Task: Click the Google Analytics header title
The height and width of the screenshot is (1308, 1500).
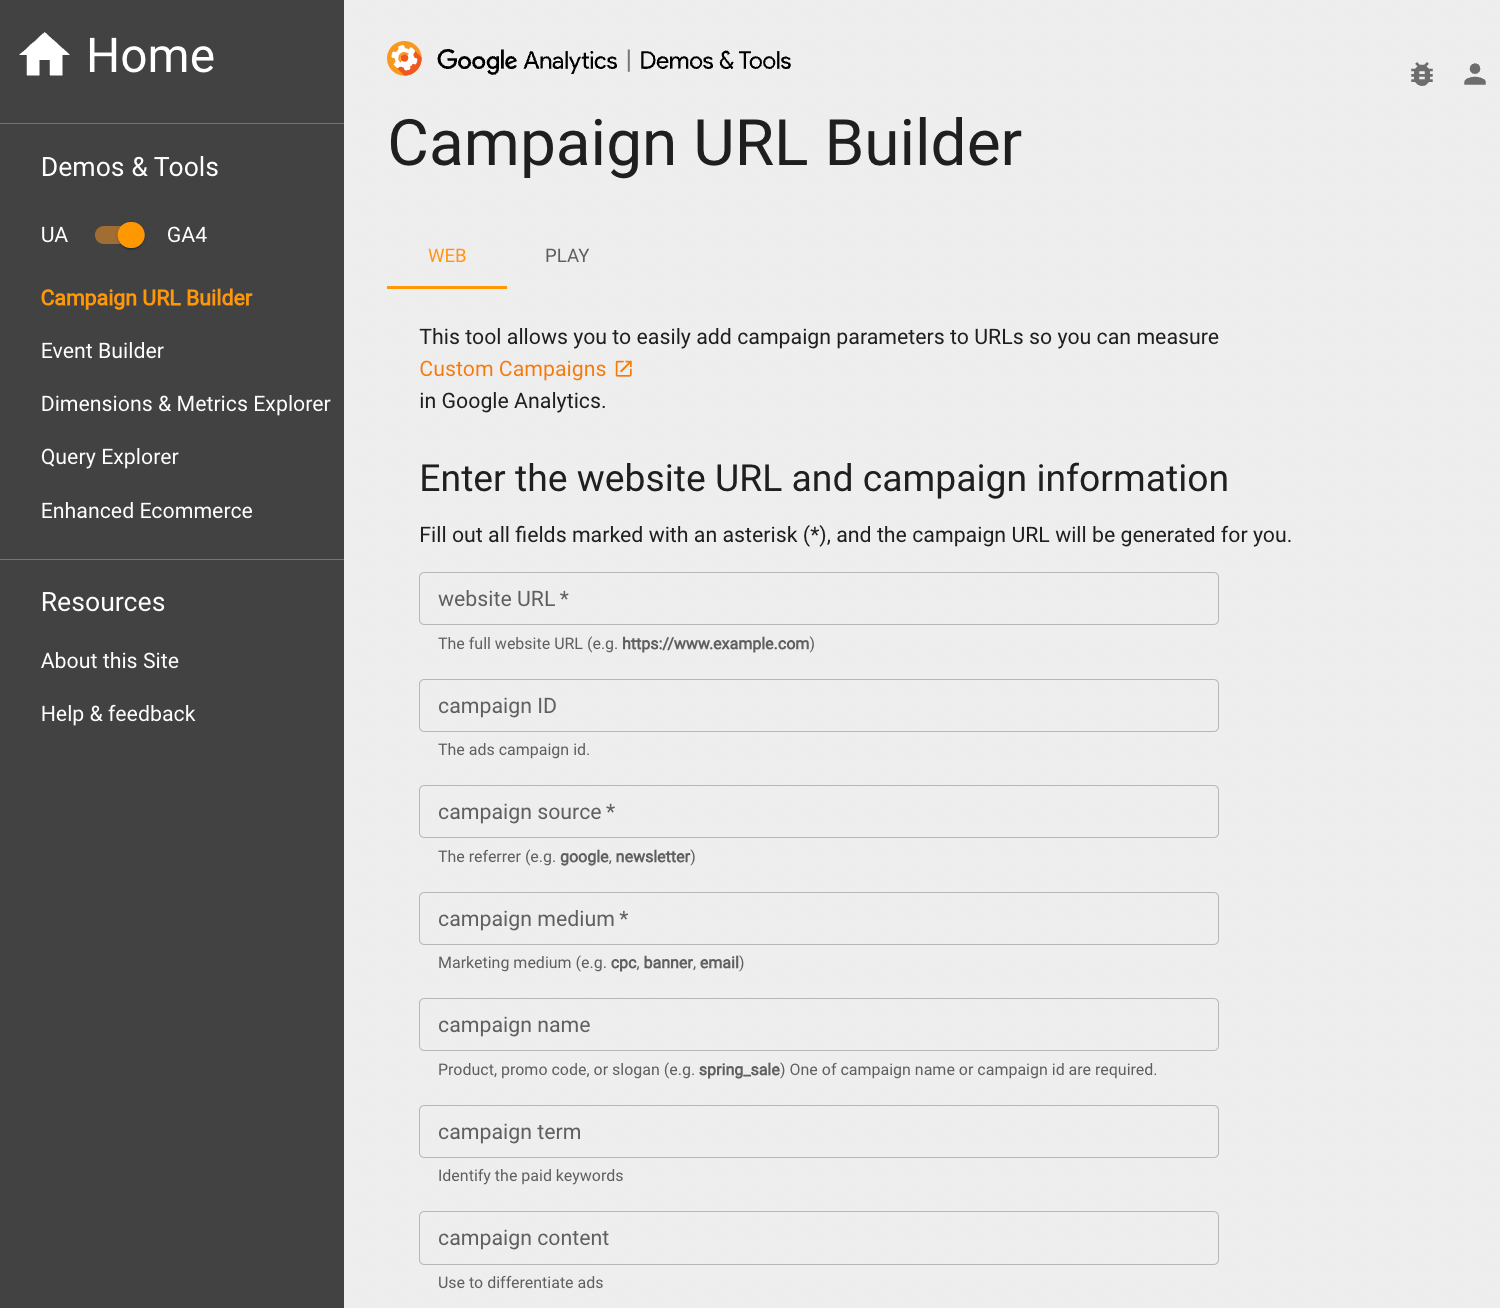Action: click(x=527, y=60)
